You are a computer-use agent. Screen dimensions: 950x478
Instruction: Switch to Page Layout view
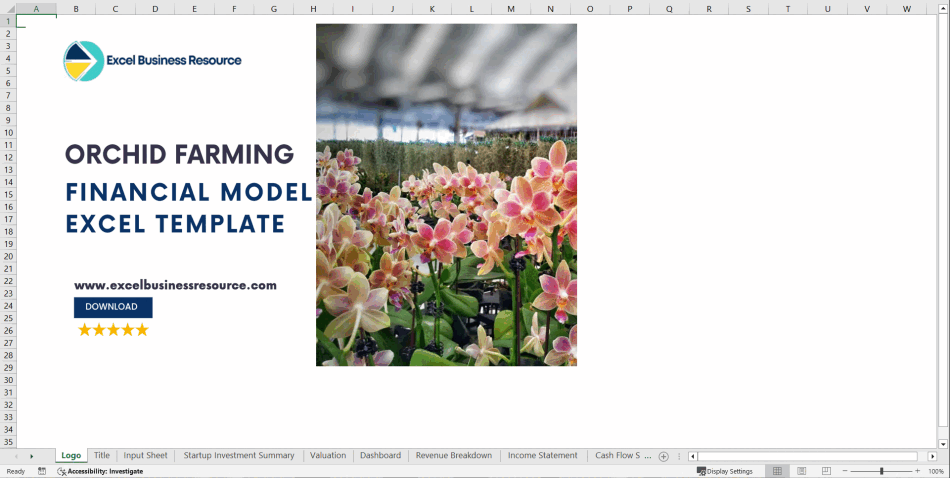click(x=801, y=471)
